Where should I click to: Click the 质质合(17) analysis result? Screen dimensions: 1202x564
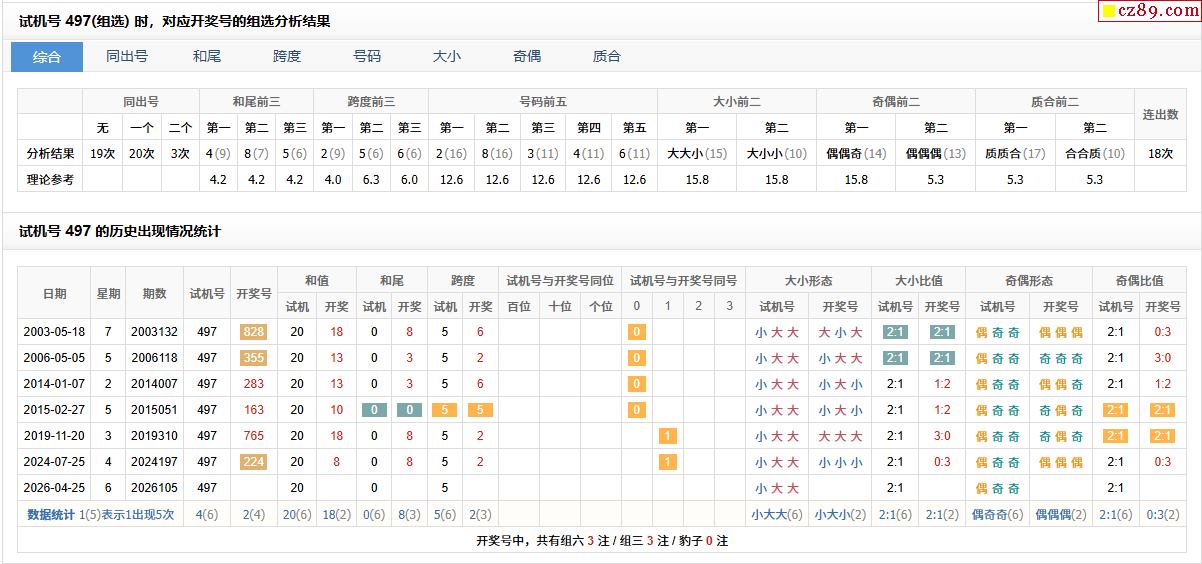coord(1015,154)
